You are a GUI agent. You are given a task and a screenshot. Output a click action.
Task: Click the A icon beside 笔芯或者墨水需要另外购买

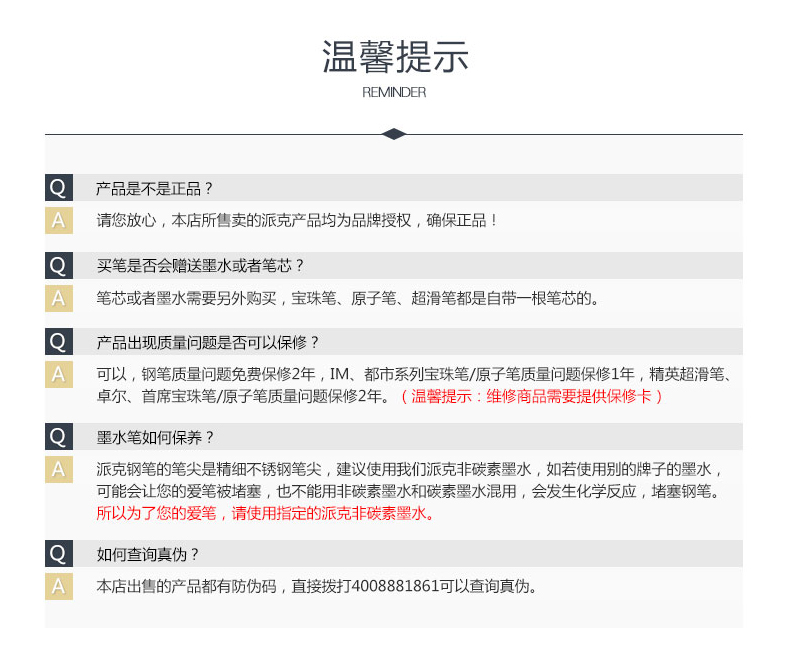point(59,298)
